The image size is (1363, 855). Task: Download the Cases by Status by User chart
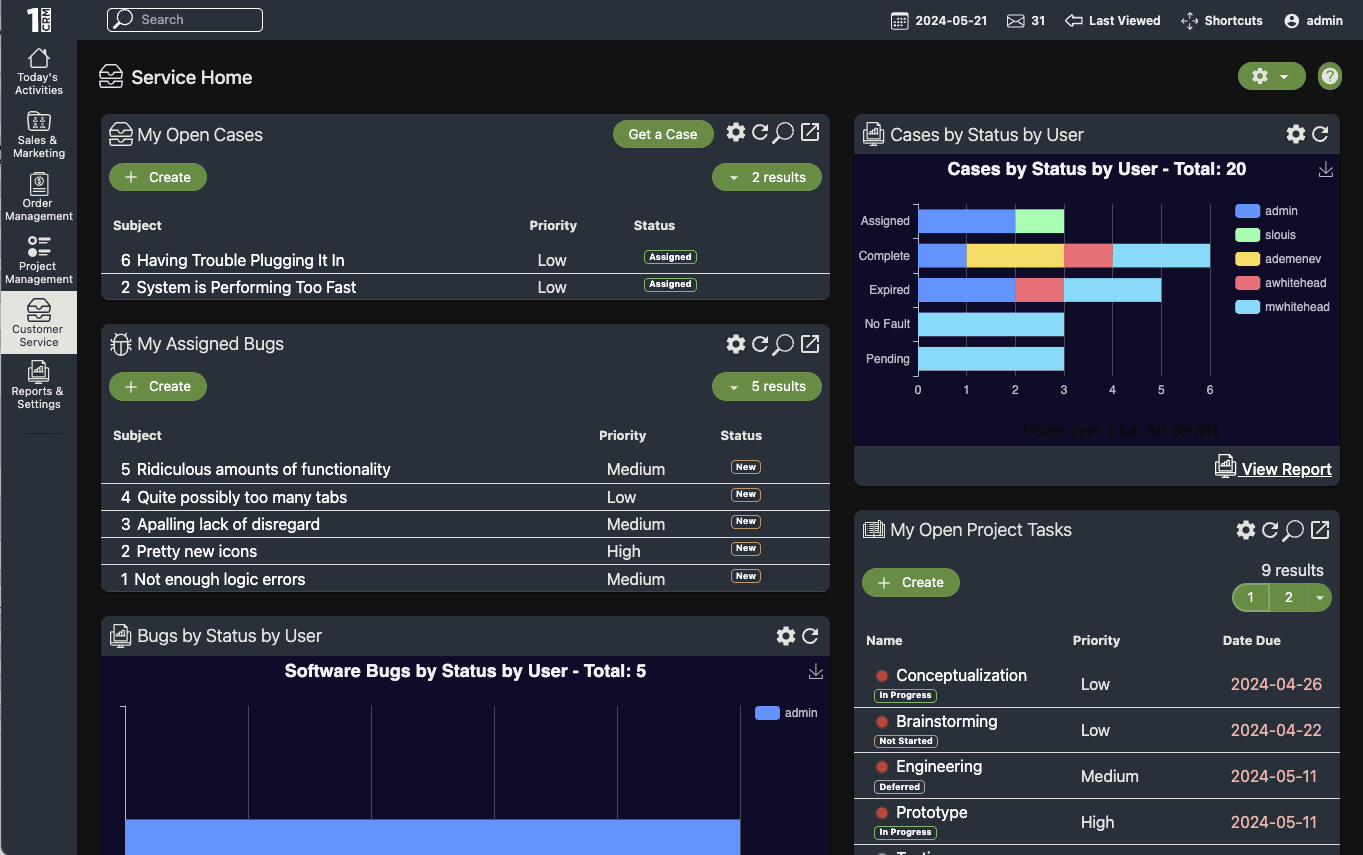pos(1326,170)
